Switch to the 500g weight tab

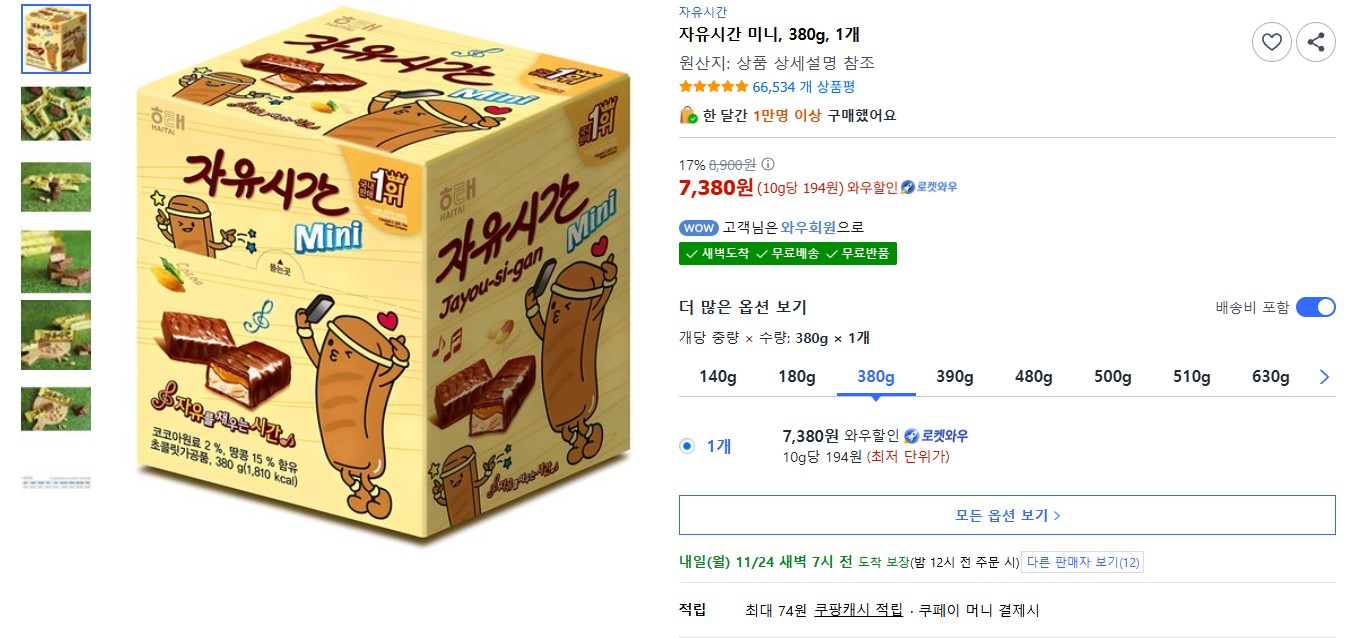1112,377
